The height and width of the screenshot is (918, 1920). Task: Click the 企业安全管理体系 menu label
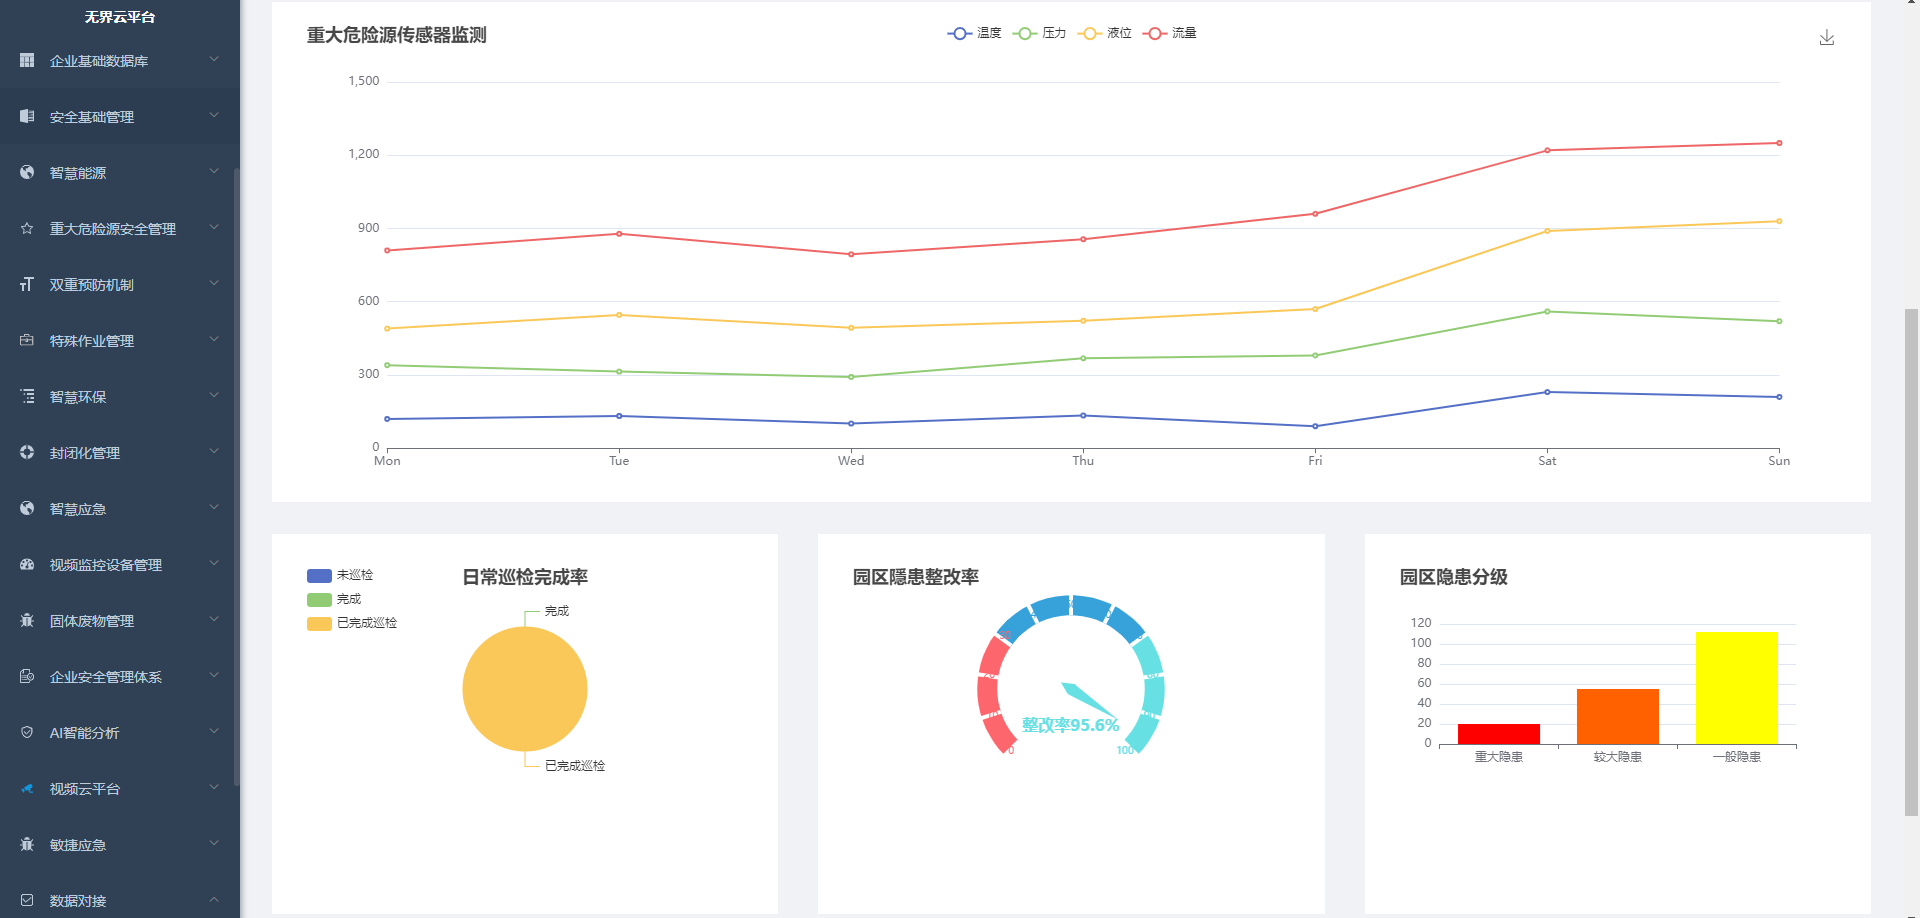point(106,677)
